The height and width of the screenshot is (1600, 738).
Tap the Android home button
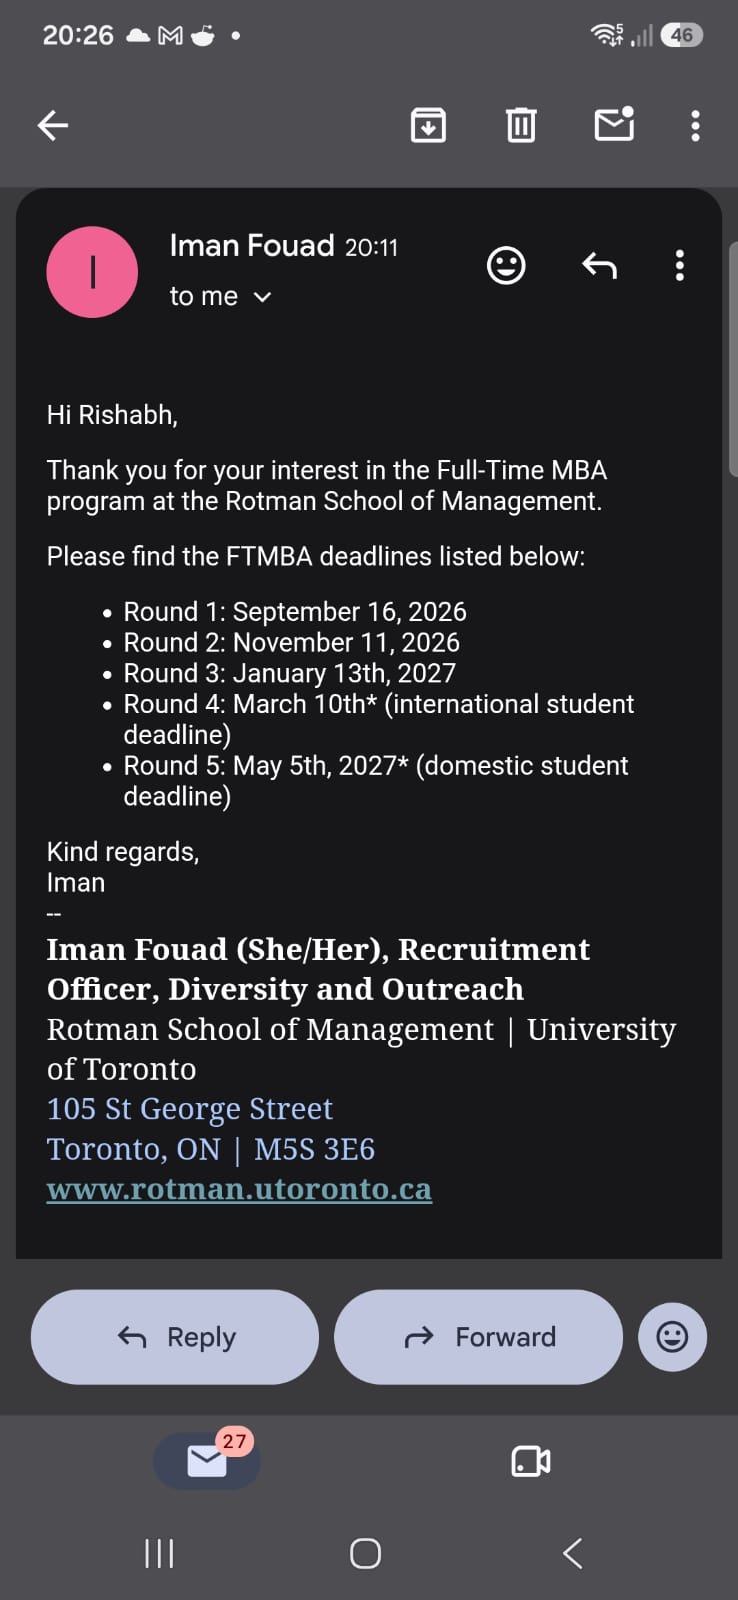[x=365, y=1553]
